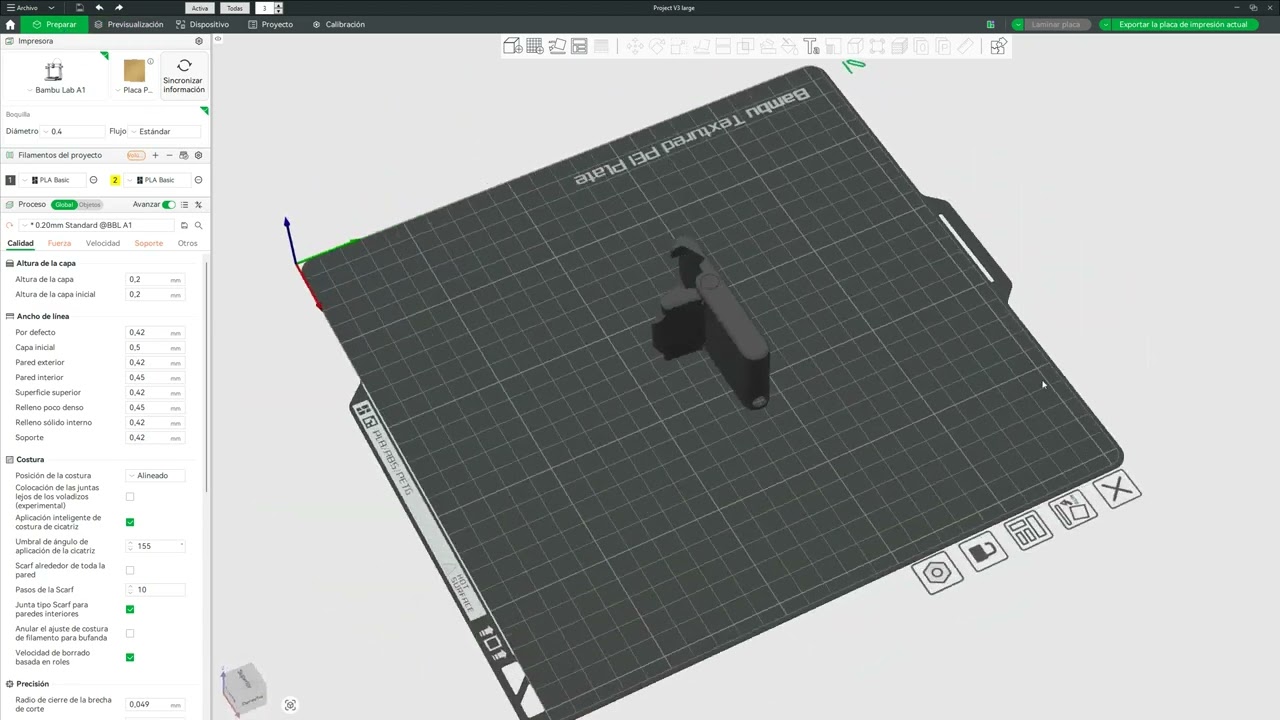Select the Color painting bucket tool
This screenshot has width=1280, height=720.
789,46
